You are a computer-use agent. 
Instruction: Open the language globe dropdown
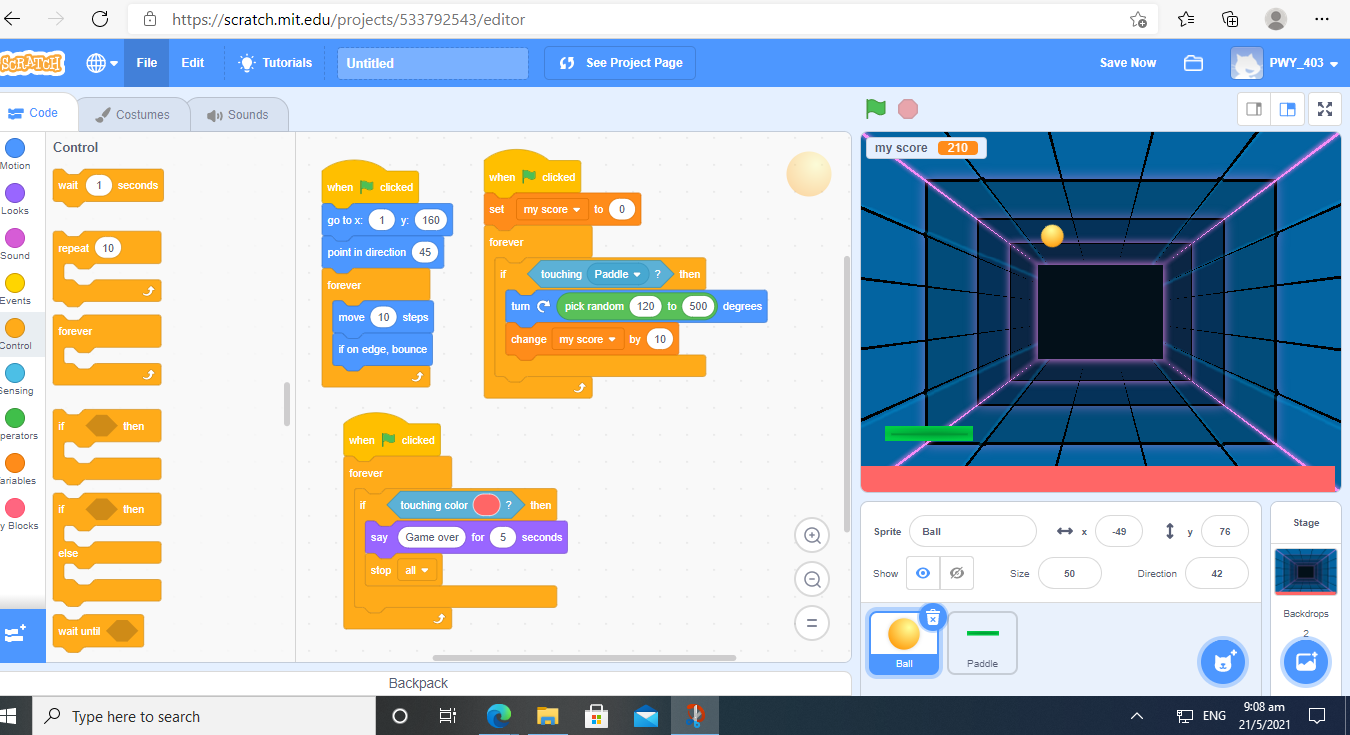click(x=102, y=63)
